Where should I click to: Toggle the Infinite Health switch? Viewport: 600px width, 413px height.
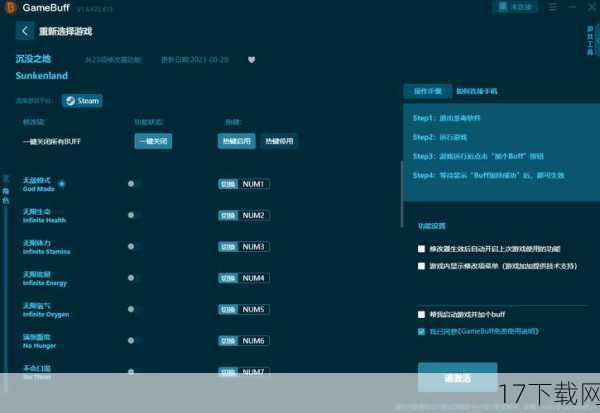tap(134, 215)
